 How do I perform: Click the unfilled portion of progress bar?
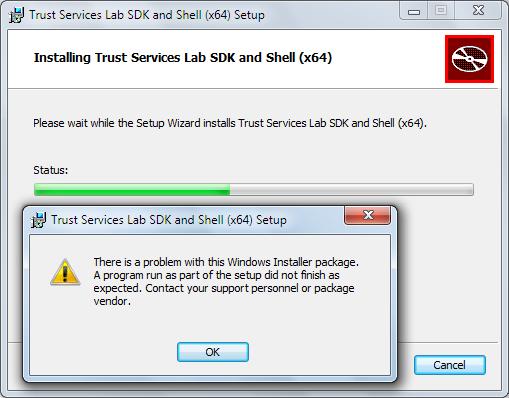[x=352, y=189]
